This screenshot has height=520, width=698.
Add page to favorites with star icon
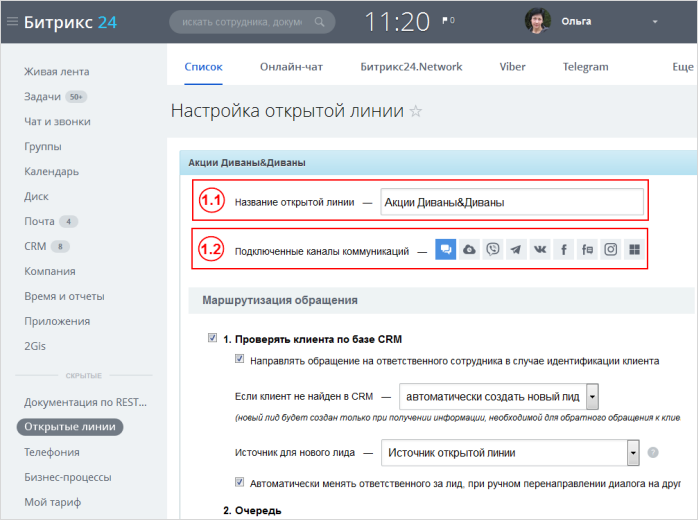click(x=416, y=111)
